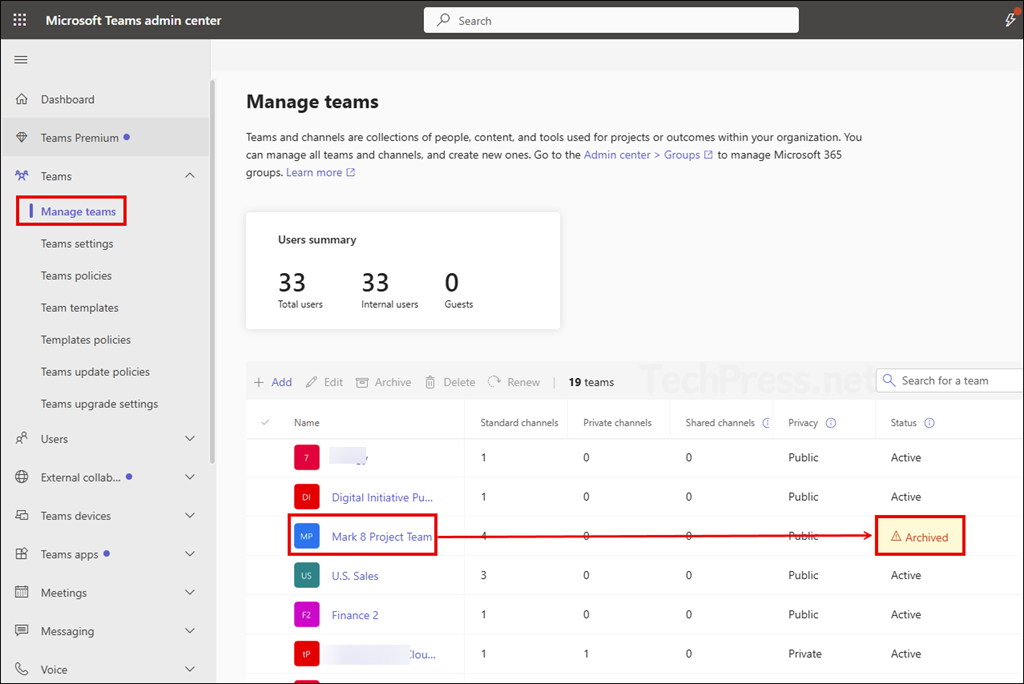Select the Dashboard home icon
Screen dimensions: 1024x684
22,99
